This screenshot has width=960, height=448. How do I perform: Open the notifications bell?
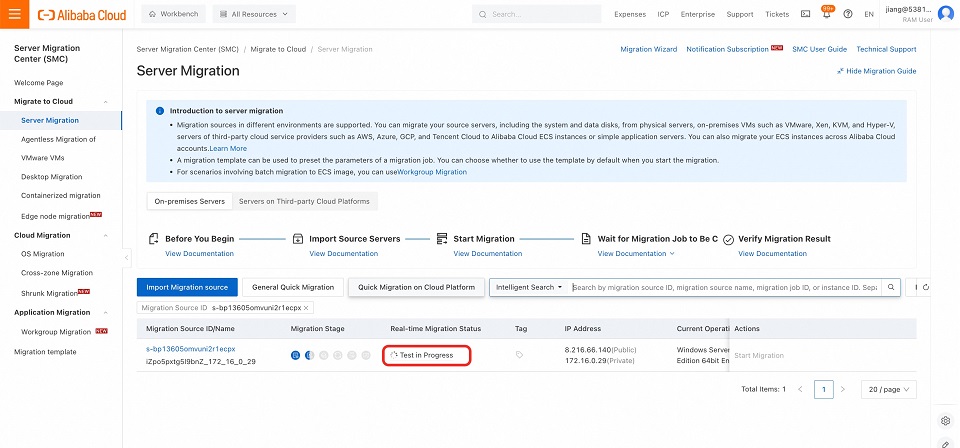(x=827, y=15)
